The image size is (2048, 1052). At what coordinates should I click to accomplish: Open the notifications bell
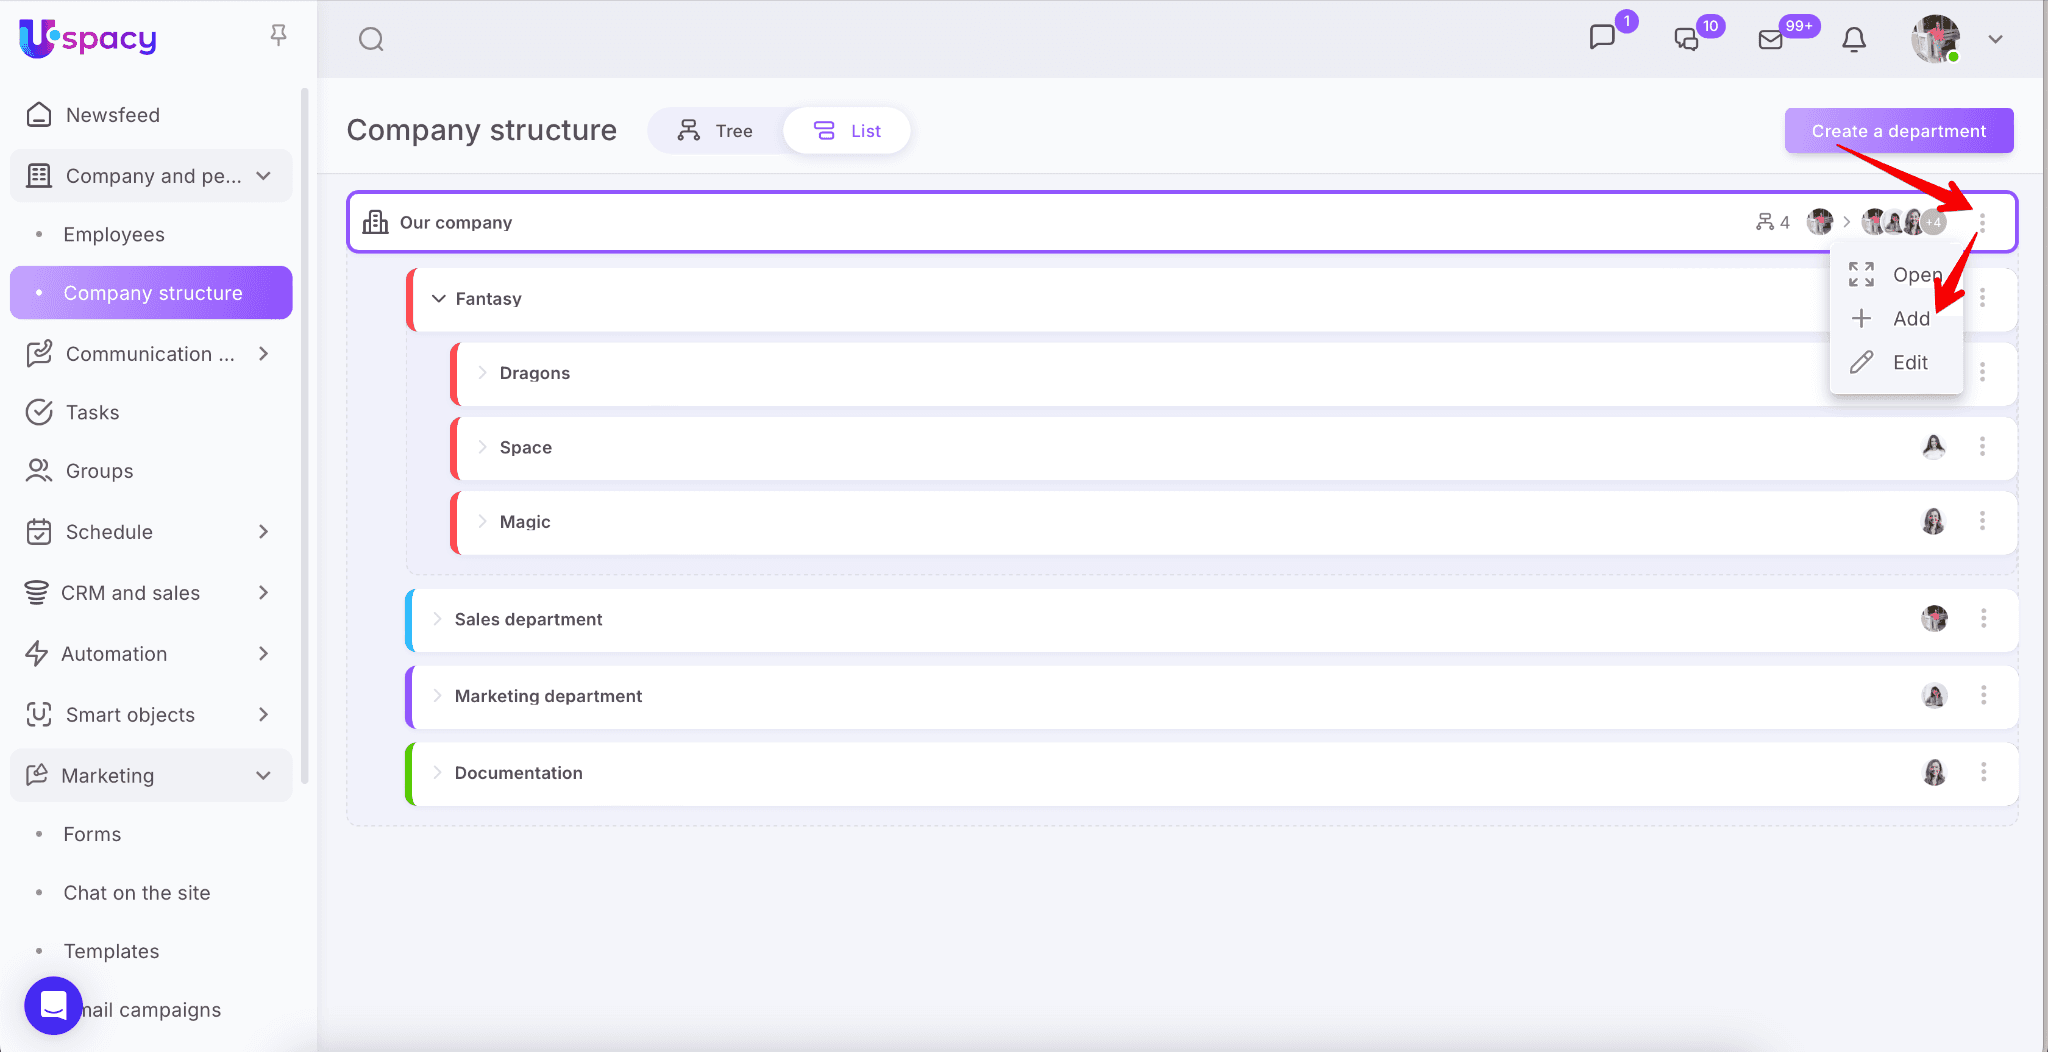[x=1854, y=39]
